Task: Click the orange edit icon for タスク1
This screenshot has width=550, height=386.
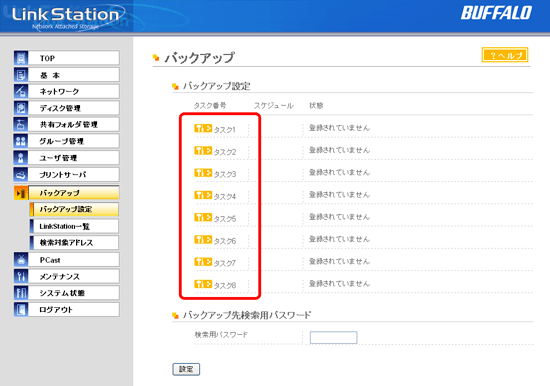Action: pyautogui.click(x=203, y=128)
